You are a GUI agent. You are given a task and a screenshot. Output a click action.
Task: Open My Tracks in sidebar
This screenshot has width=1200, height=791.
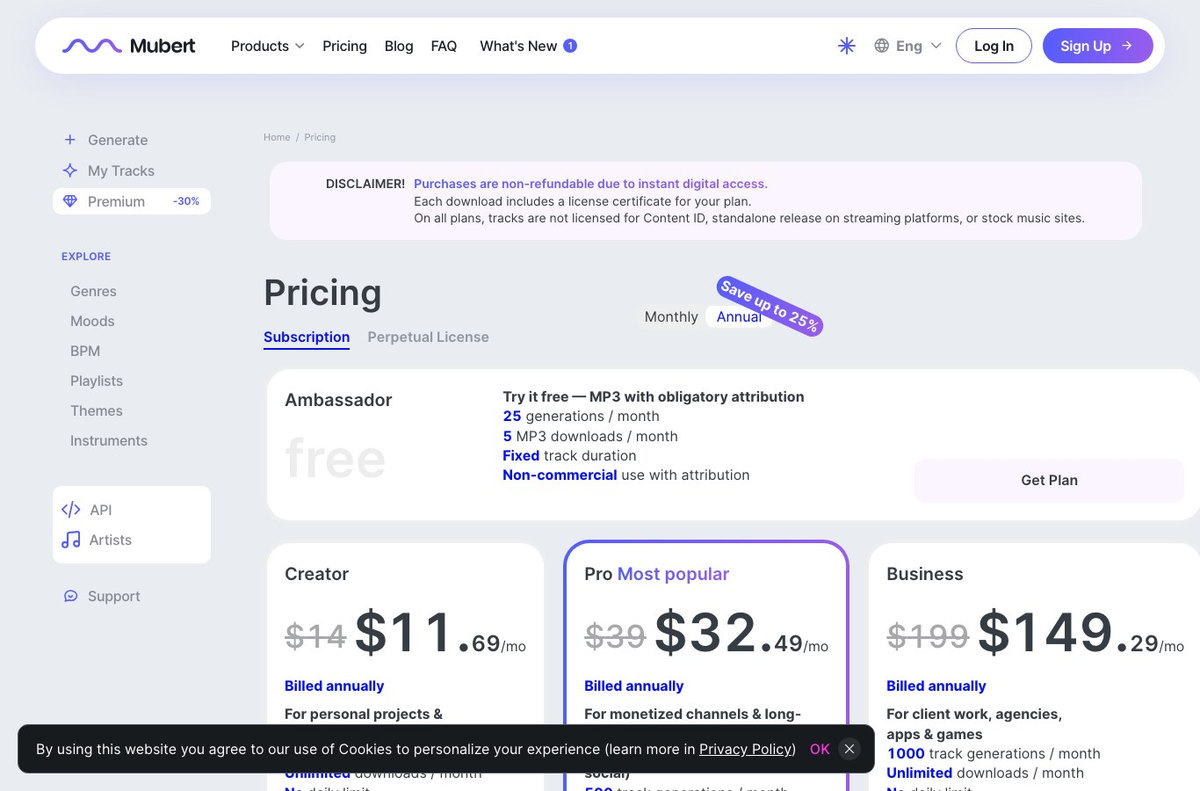tap(121, 171)
